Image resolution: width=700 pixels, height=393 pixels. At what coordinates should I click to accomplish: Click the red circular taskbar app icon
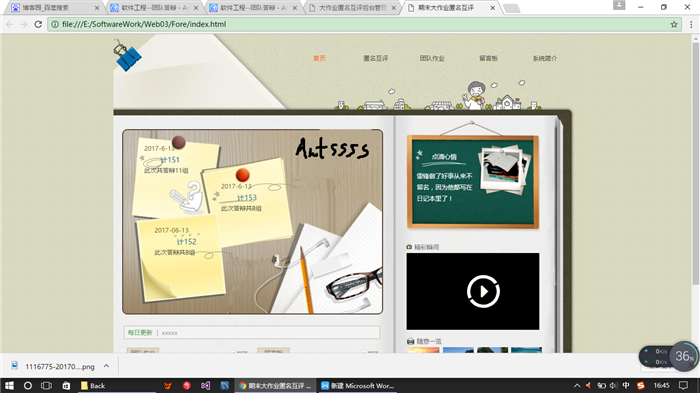pos(187,385)
